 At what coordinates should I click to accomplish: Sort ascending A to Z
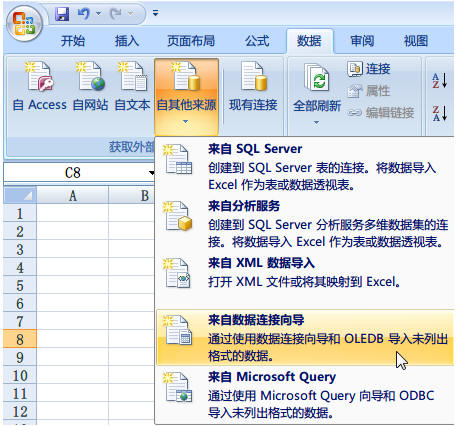click(440, 81)
